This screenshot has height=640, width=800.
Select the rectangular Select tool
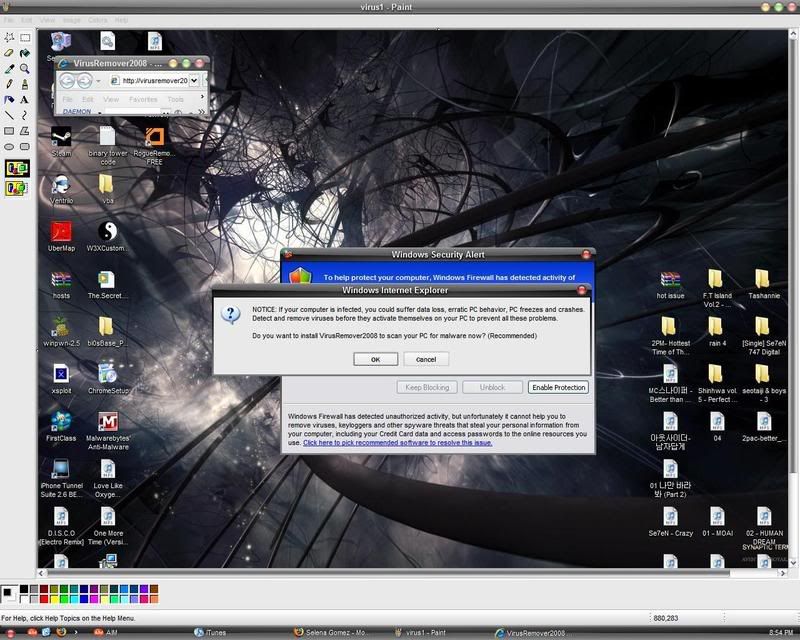(24, 37)
